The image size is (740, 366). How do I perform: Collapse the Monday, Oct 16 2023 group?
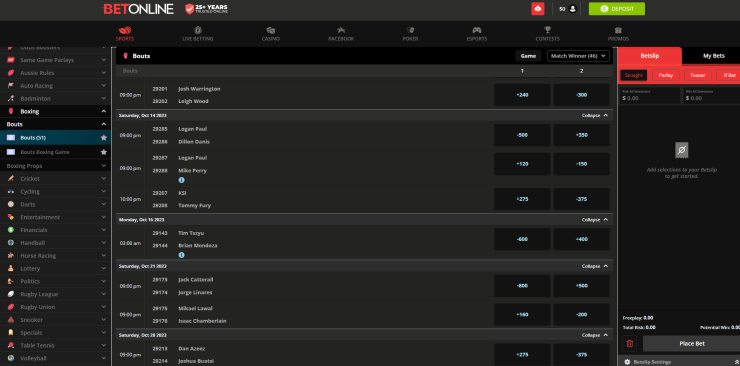pyautogui.click(x=595, y=220)
